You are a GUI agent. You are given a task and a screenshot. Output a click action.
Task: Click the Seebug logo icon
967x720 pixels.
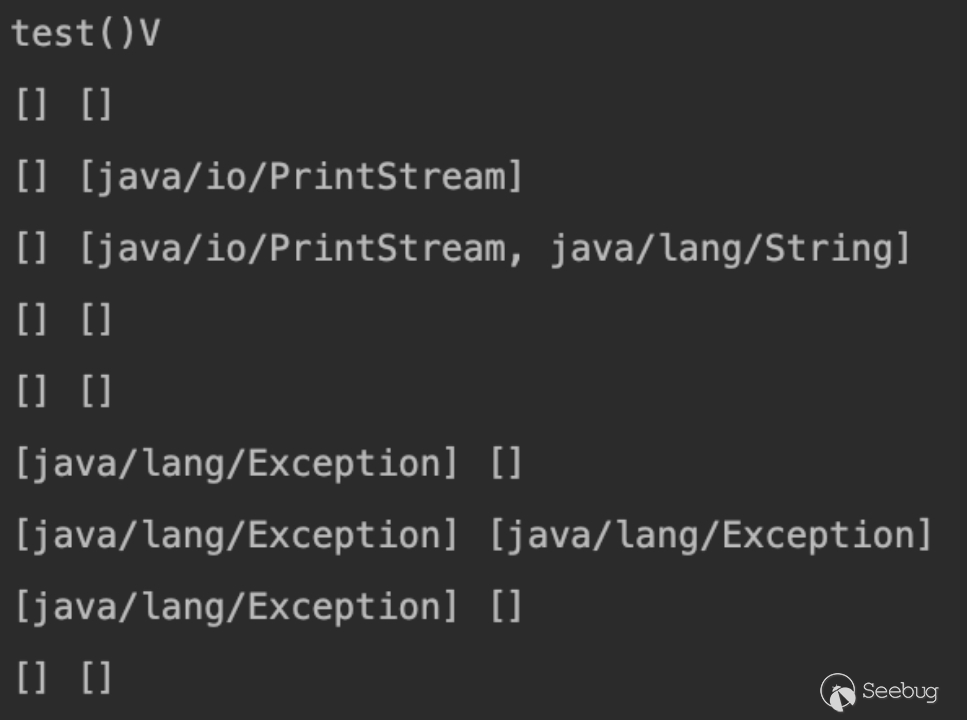pyautogui.click(x=838, y=690)
